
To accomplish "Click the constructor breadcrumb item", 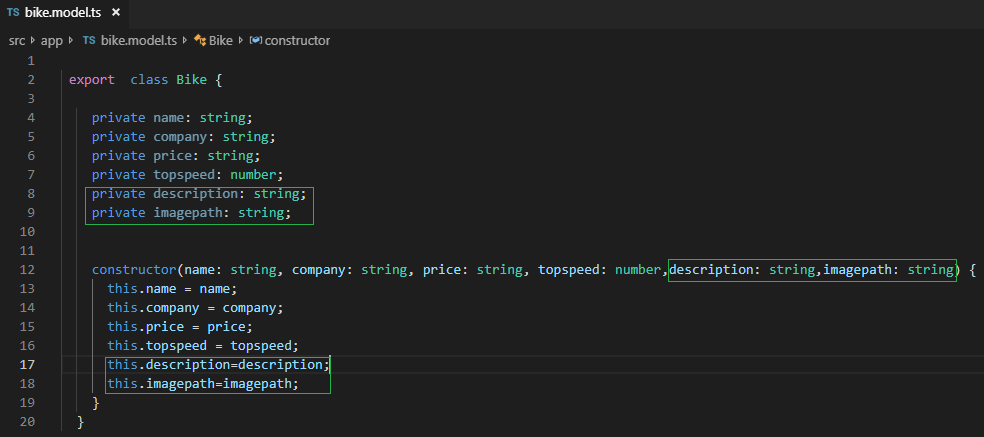I will (297, 41).
